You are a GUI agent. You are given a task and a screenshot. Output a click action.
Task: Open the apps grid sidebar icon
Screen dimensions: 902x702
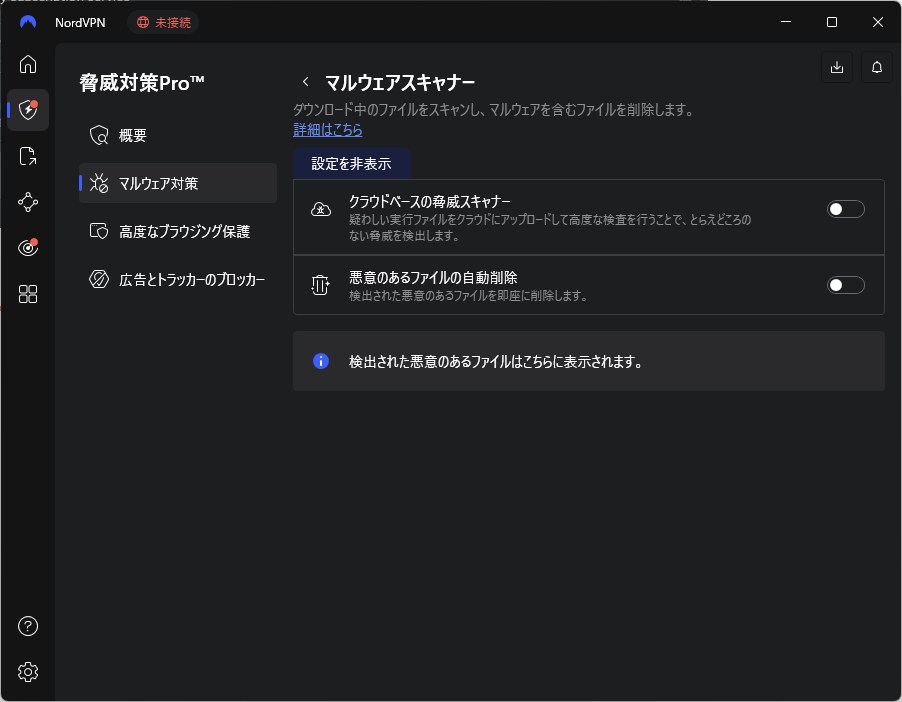tap(28, 294)
